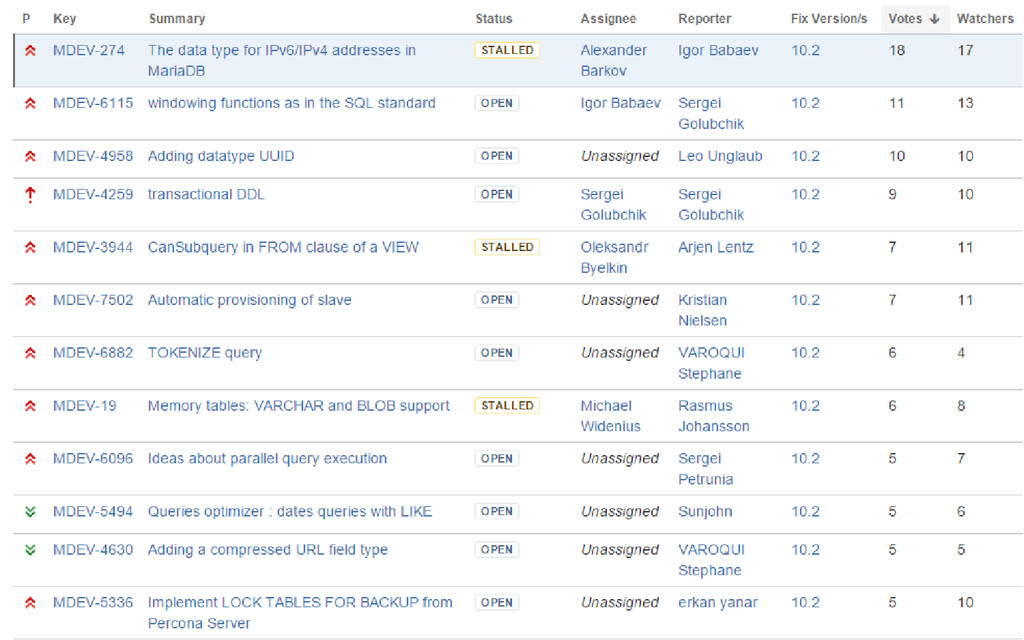Viewport: 1024px width, 640px height.
Task: Open the 10.2 fix version for MDEV-274
Action: coord(805,50)
